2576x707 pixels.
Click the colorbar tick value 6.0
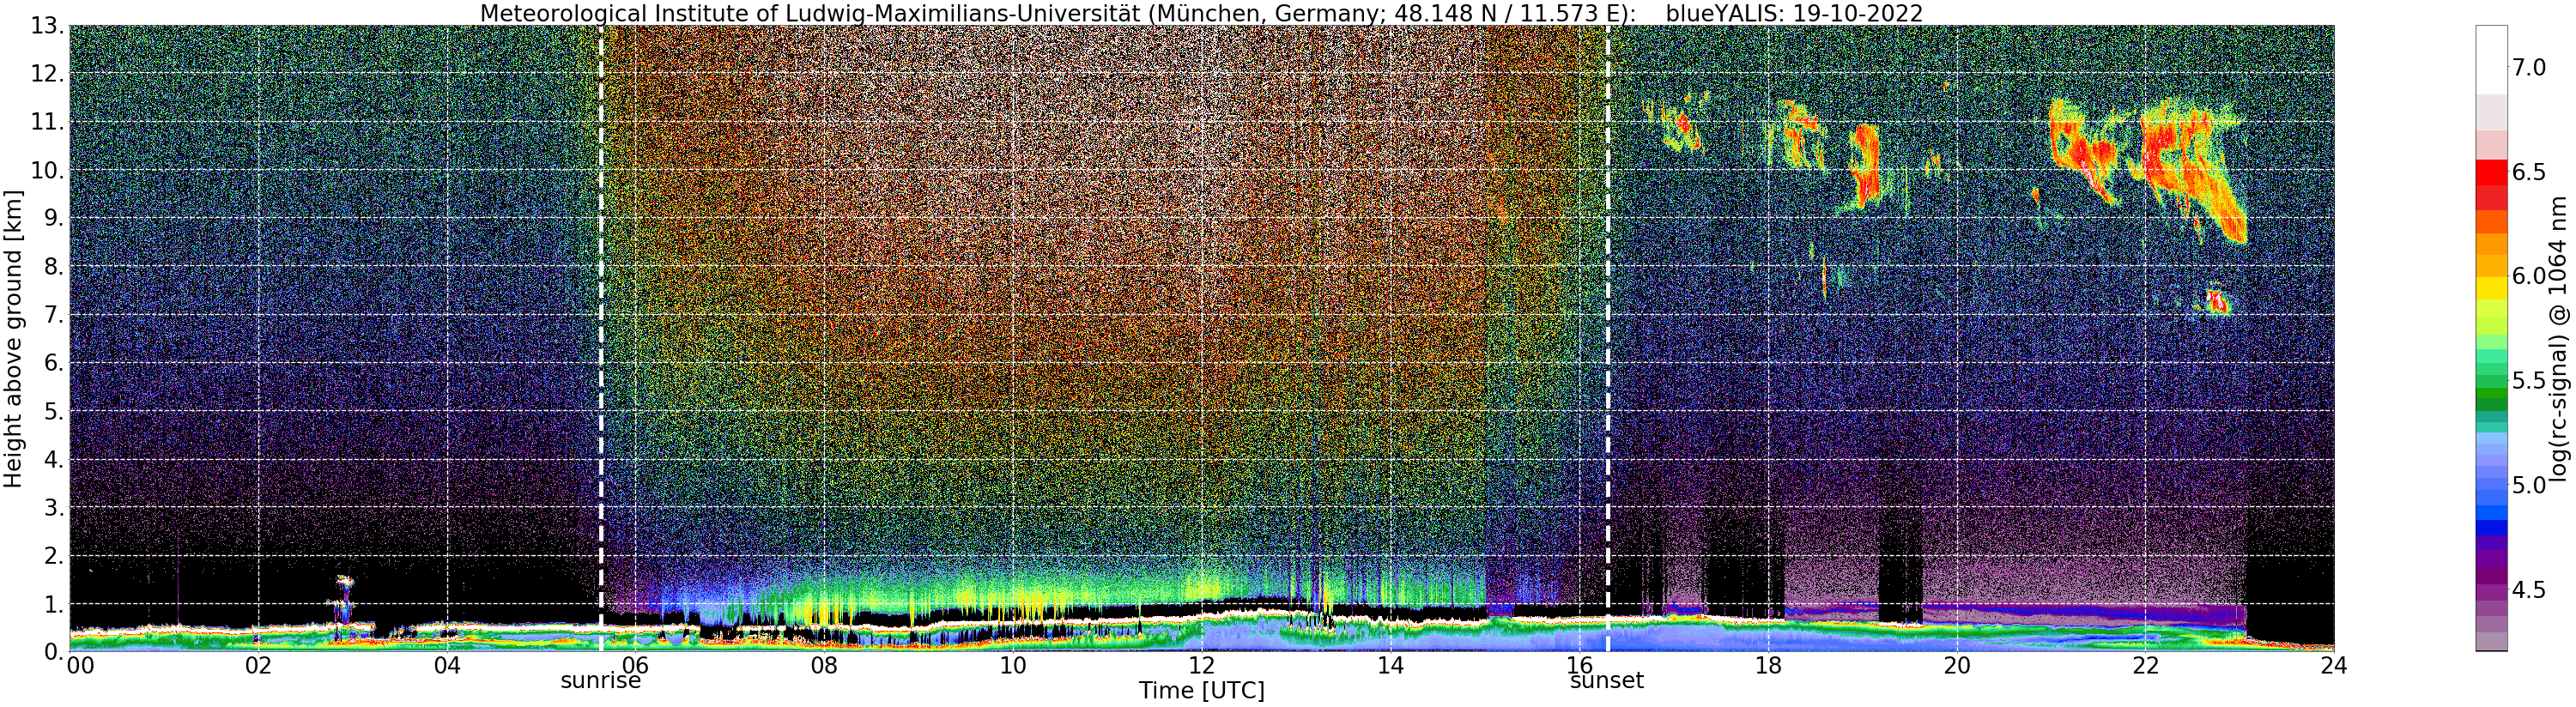coord(2529,276)
